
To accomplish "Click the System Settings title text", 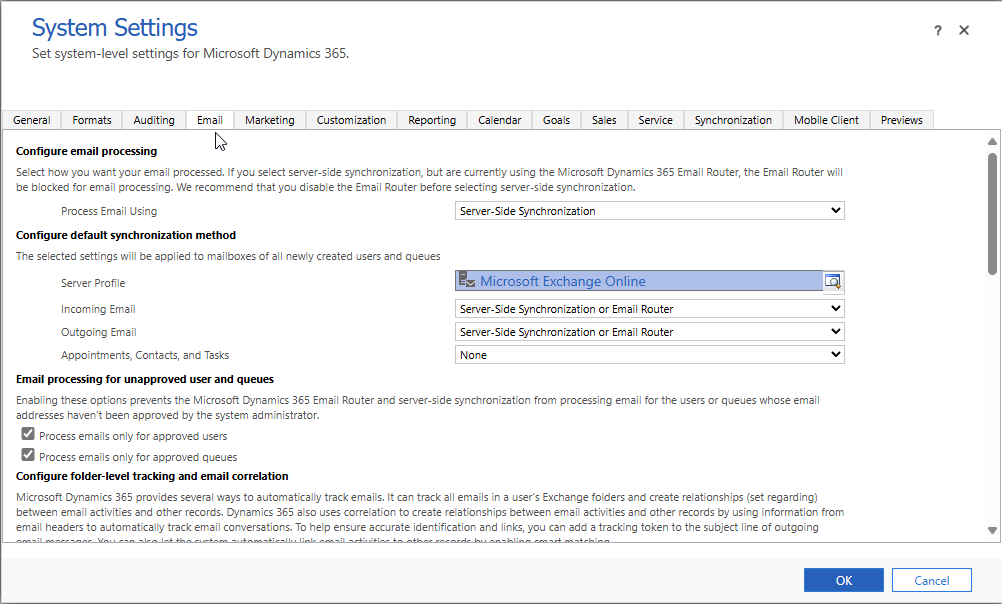I will point(115,28).
